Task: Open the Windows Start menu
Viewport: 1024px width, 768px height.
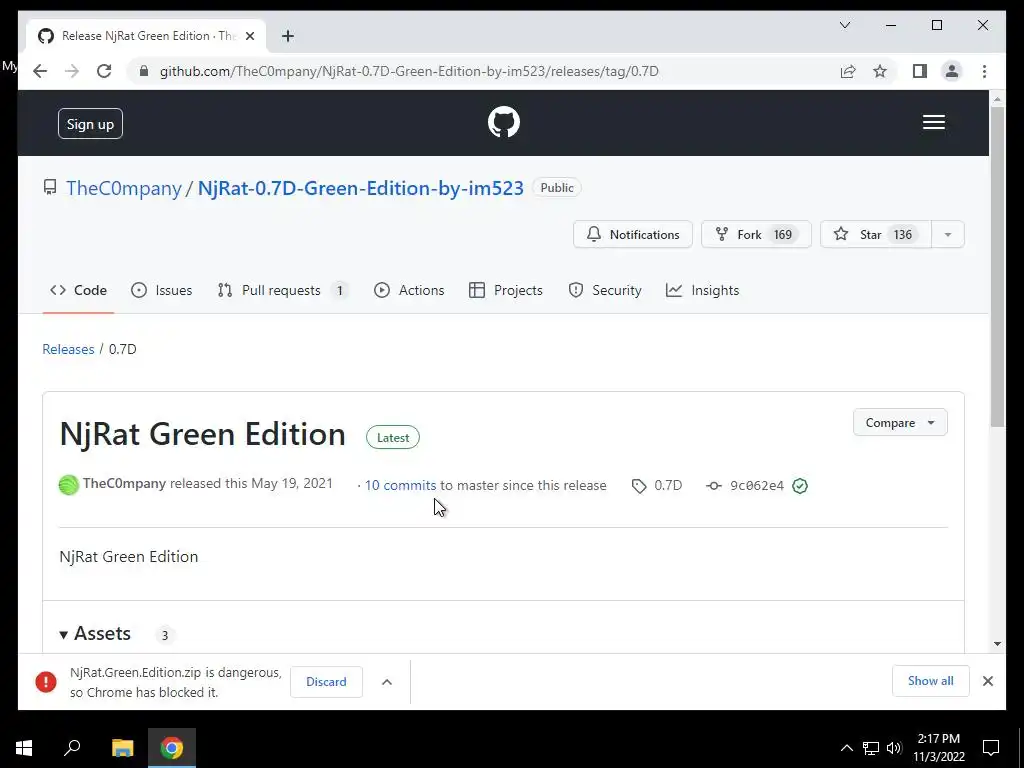Action: [24, 748]
